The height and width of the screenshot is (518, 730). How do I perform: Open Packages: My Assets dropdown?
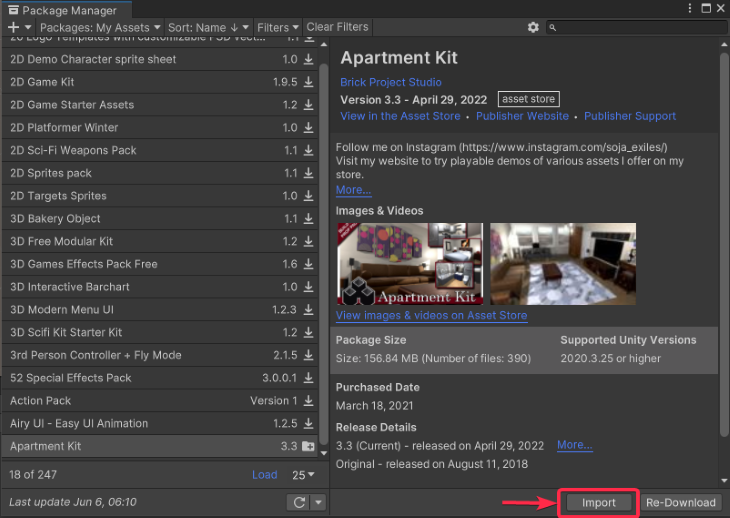(x=100, y=27)
